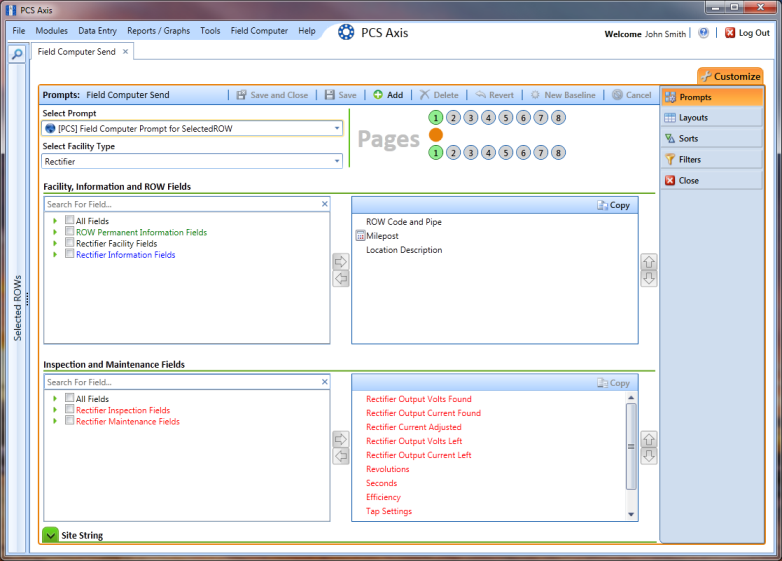
Task: Open the Help menu
Action: [307, 31]
